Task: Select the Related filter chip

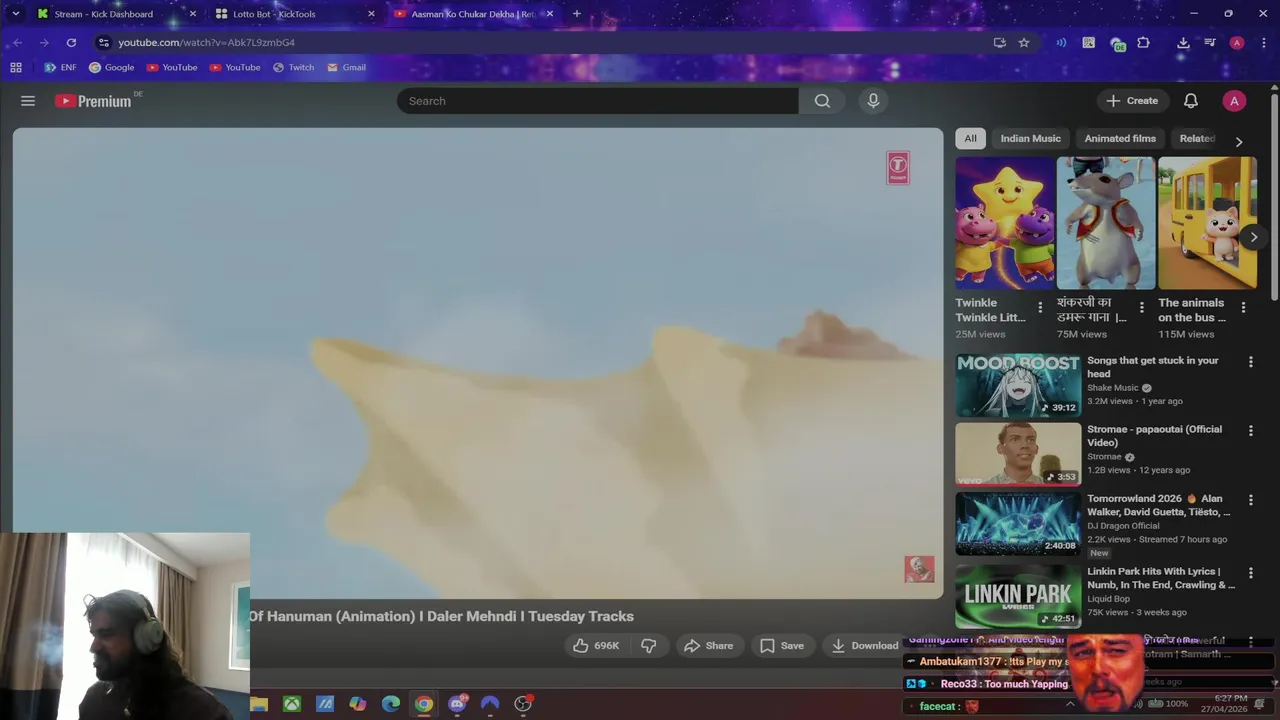Action: pyautogui.click(x=1197, y=139)
